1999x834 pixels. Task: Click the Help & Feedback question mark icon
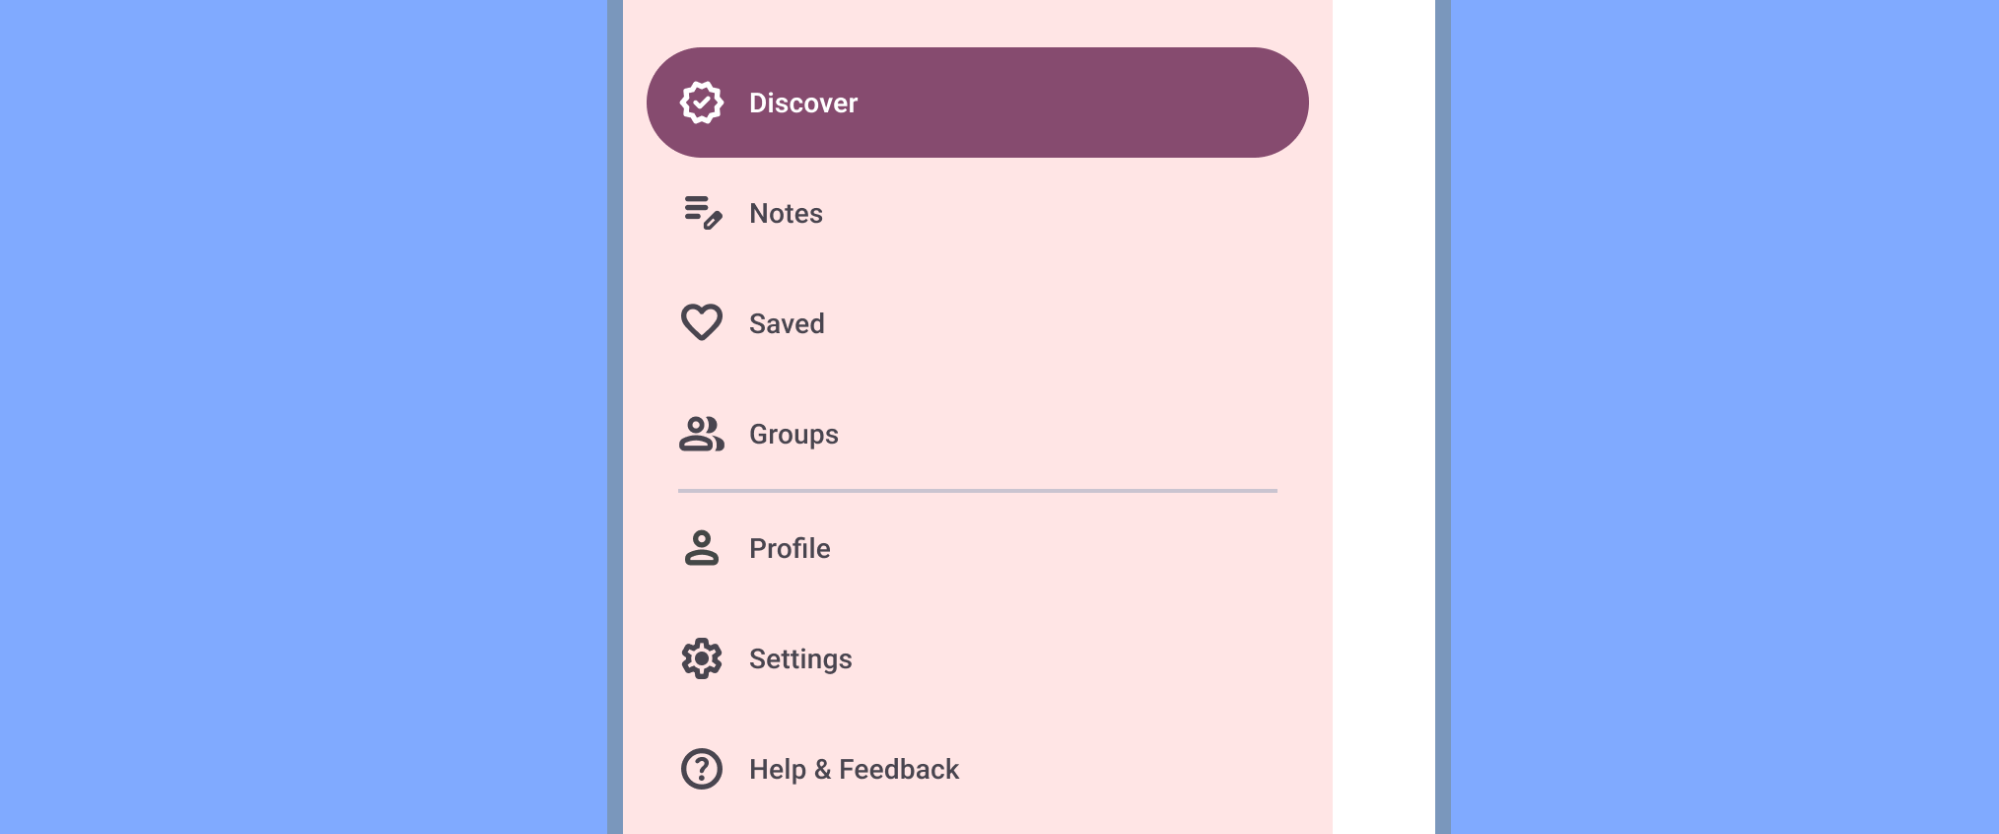click(x=702, y=768)
